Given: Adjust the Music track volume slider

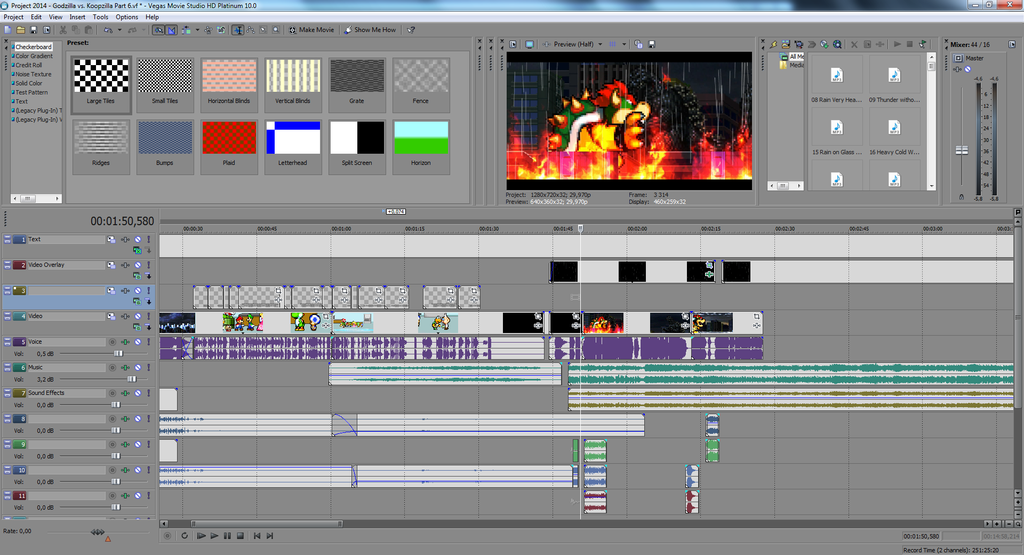Looking at the screenshot, I should point(132,379).
